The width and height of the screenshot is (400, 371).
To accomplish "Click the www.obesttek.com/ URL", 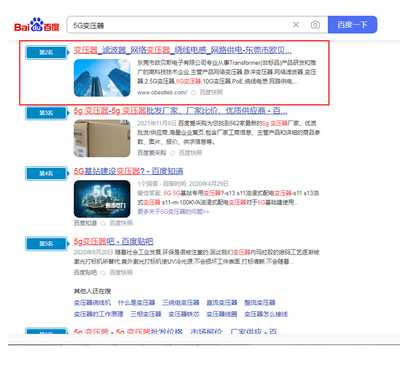I will [x=162, y=92].
